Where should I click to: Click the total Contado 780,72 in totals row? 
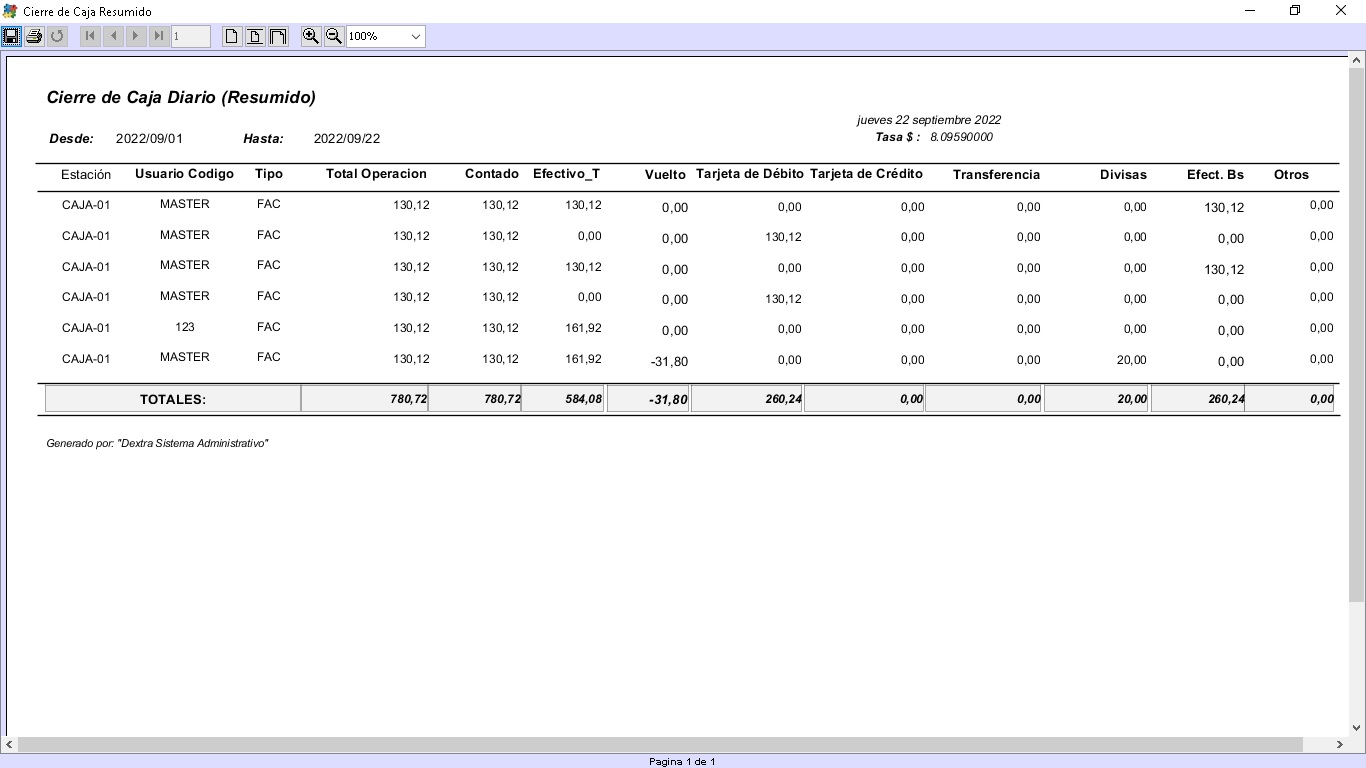[x=502, y=399]
